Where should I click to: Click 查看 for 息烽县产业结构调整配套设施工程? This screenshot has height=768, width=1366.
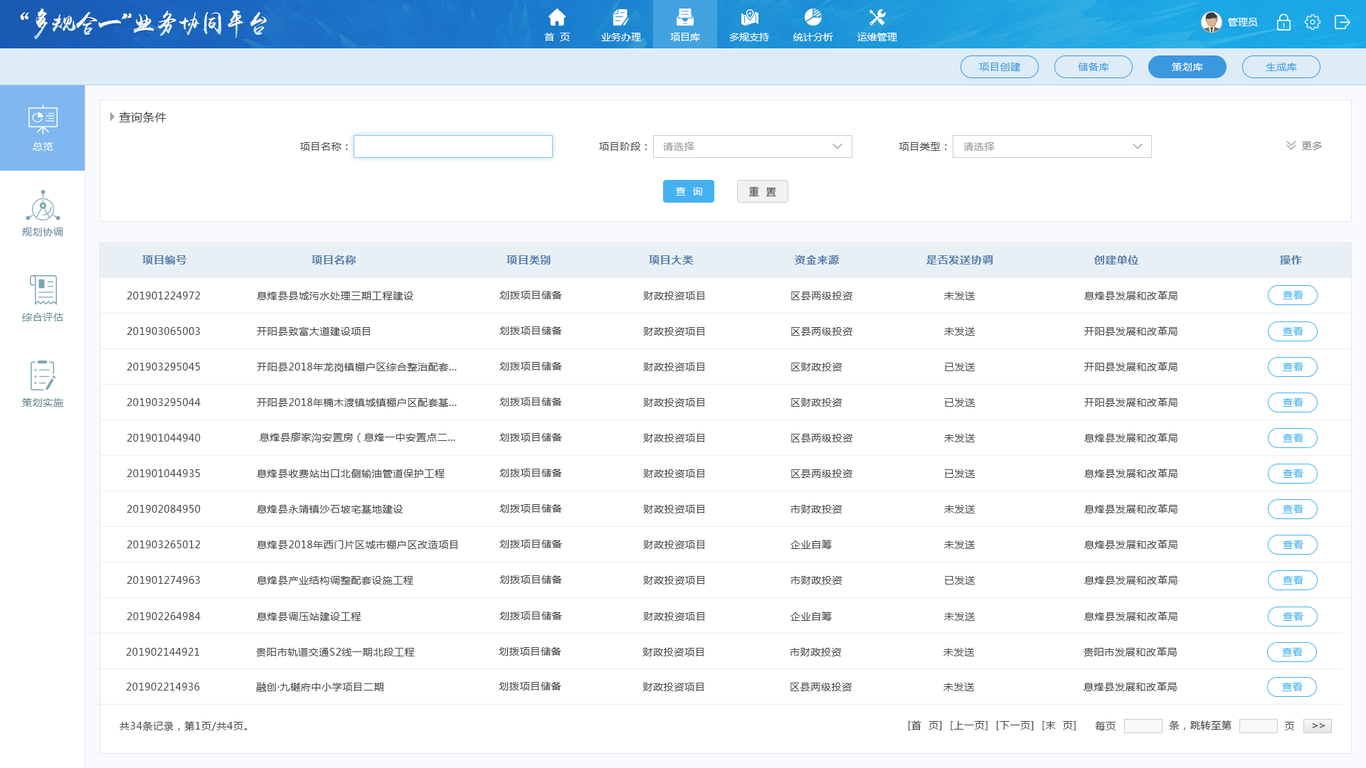point(1292,580)
